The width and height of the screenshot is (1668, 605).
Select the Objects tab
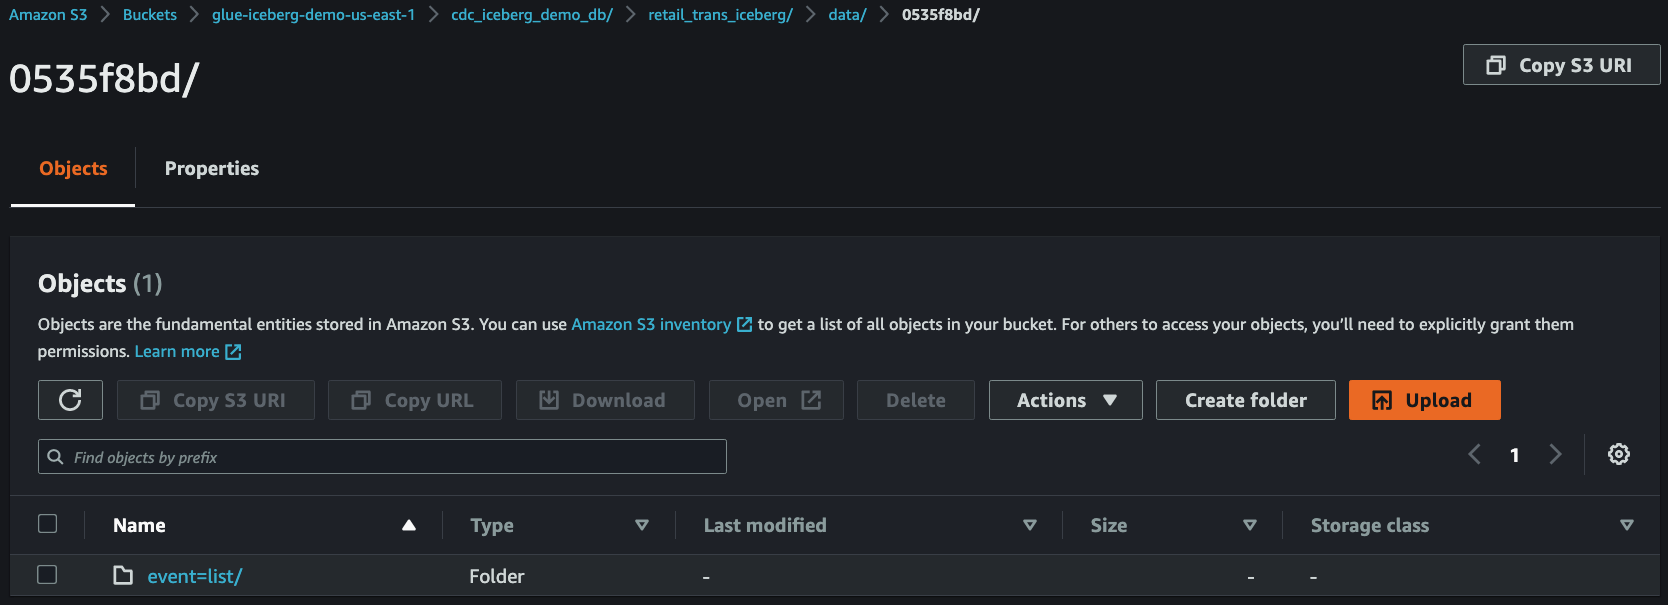point(73,168)
